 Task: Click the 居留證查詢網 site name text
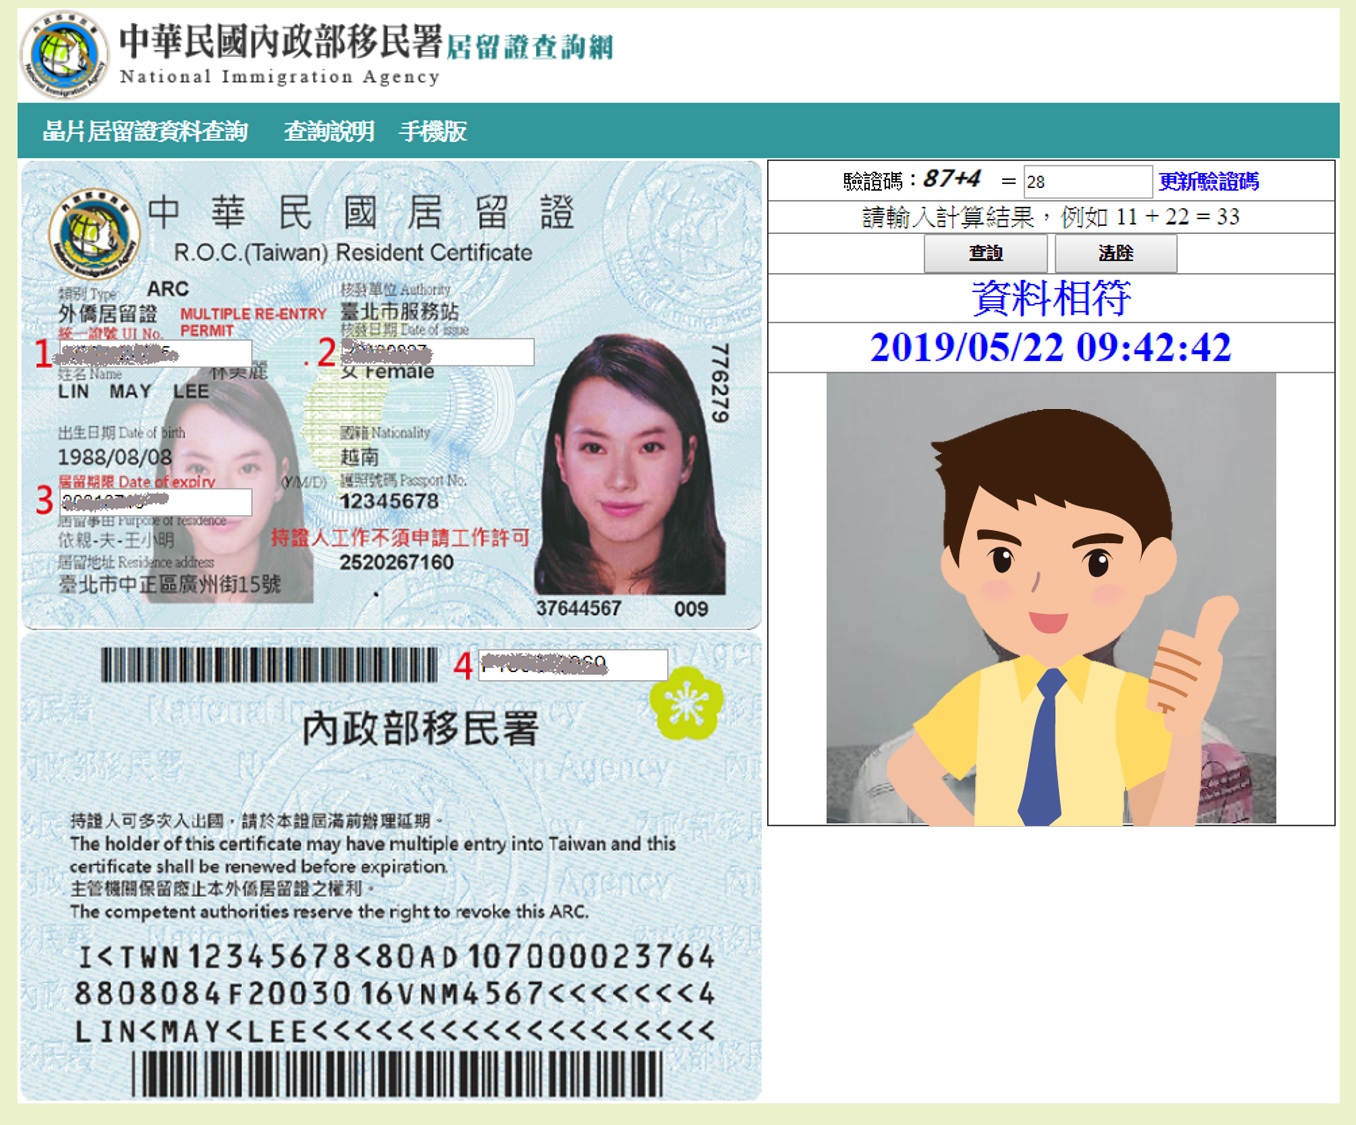529,47
